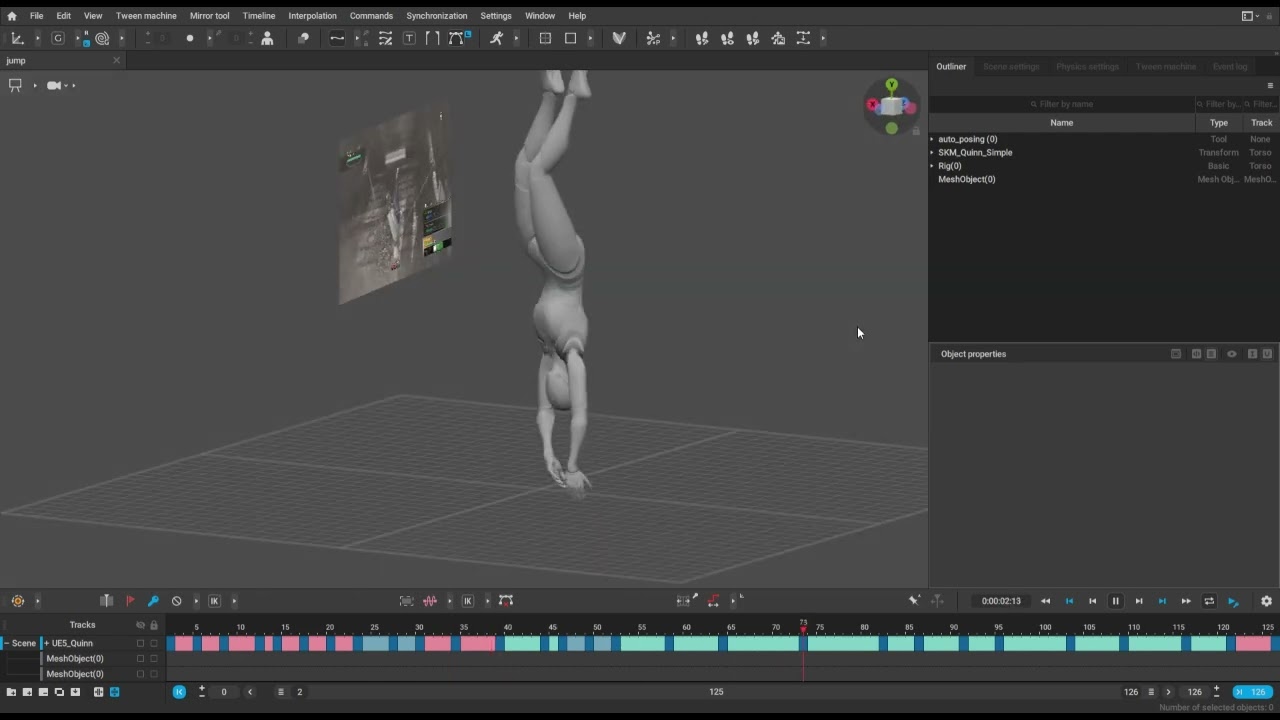Expand the auto_posing (0) tree item
The height and width of the screenshot is (720, 1280).
(932, 139)
